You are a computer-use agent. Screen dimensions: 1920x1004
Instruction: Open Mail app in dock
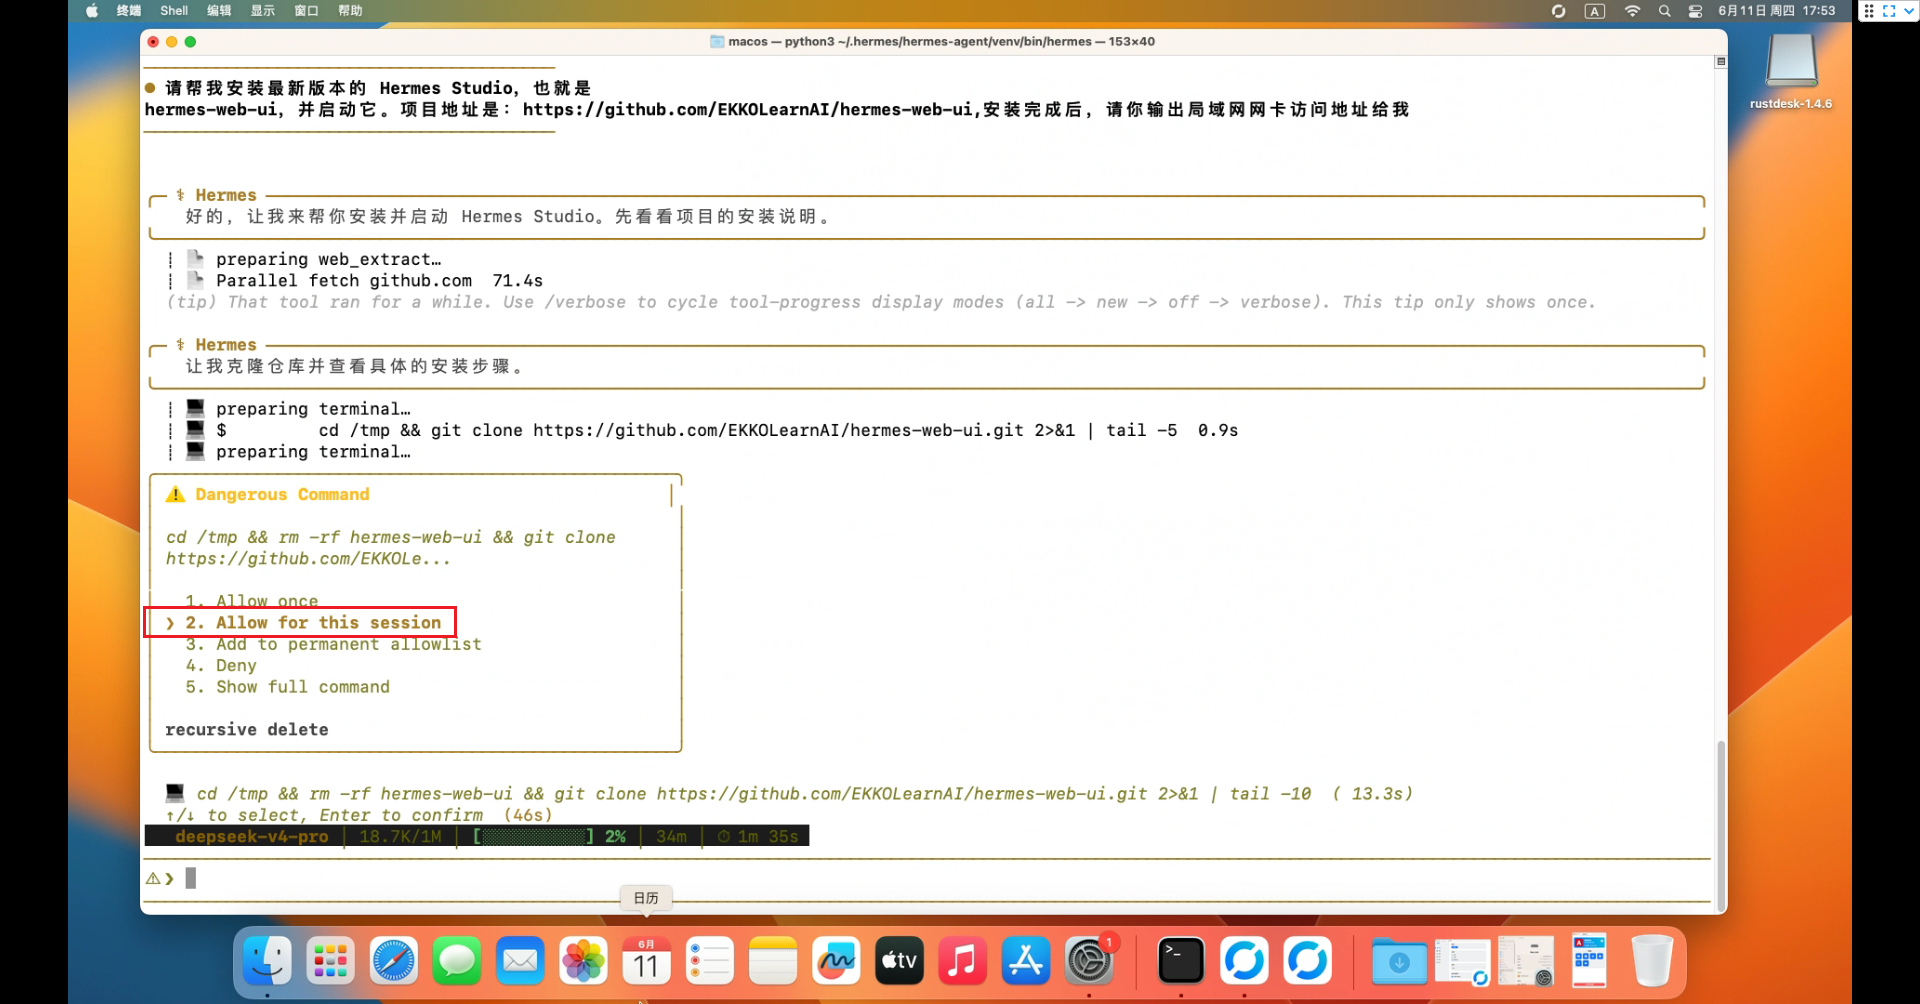[520, 961]
